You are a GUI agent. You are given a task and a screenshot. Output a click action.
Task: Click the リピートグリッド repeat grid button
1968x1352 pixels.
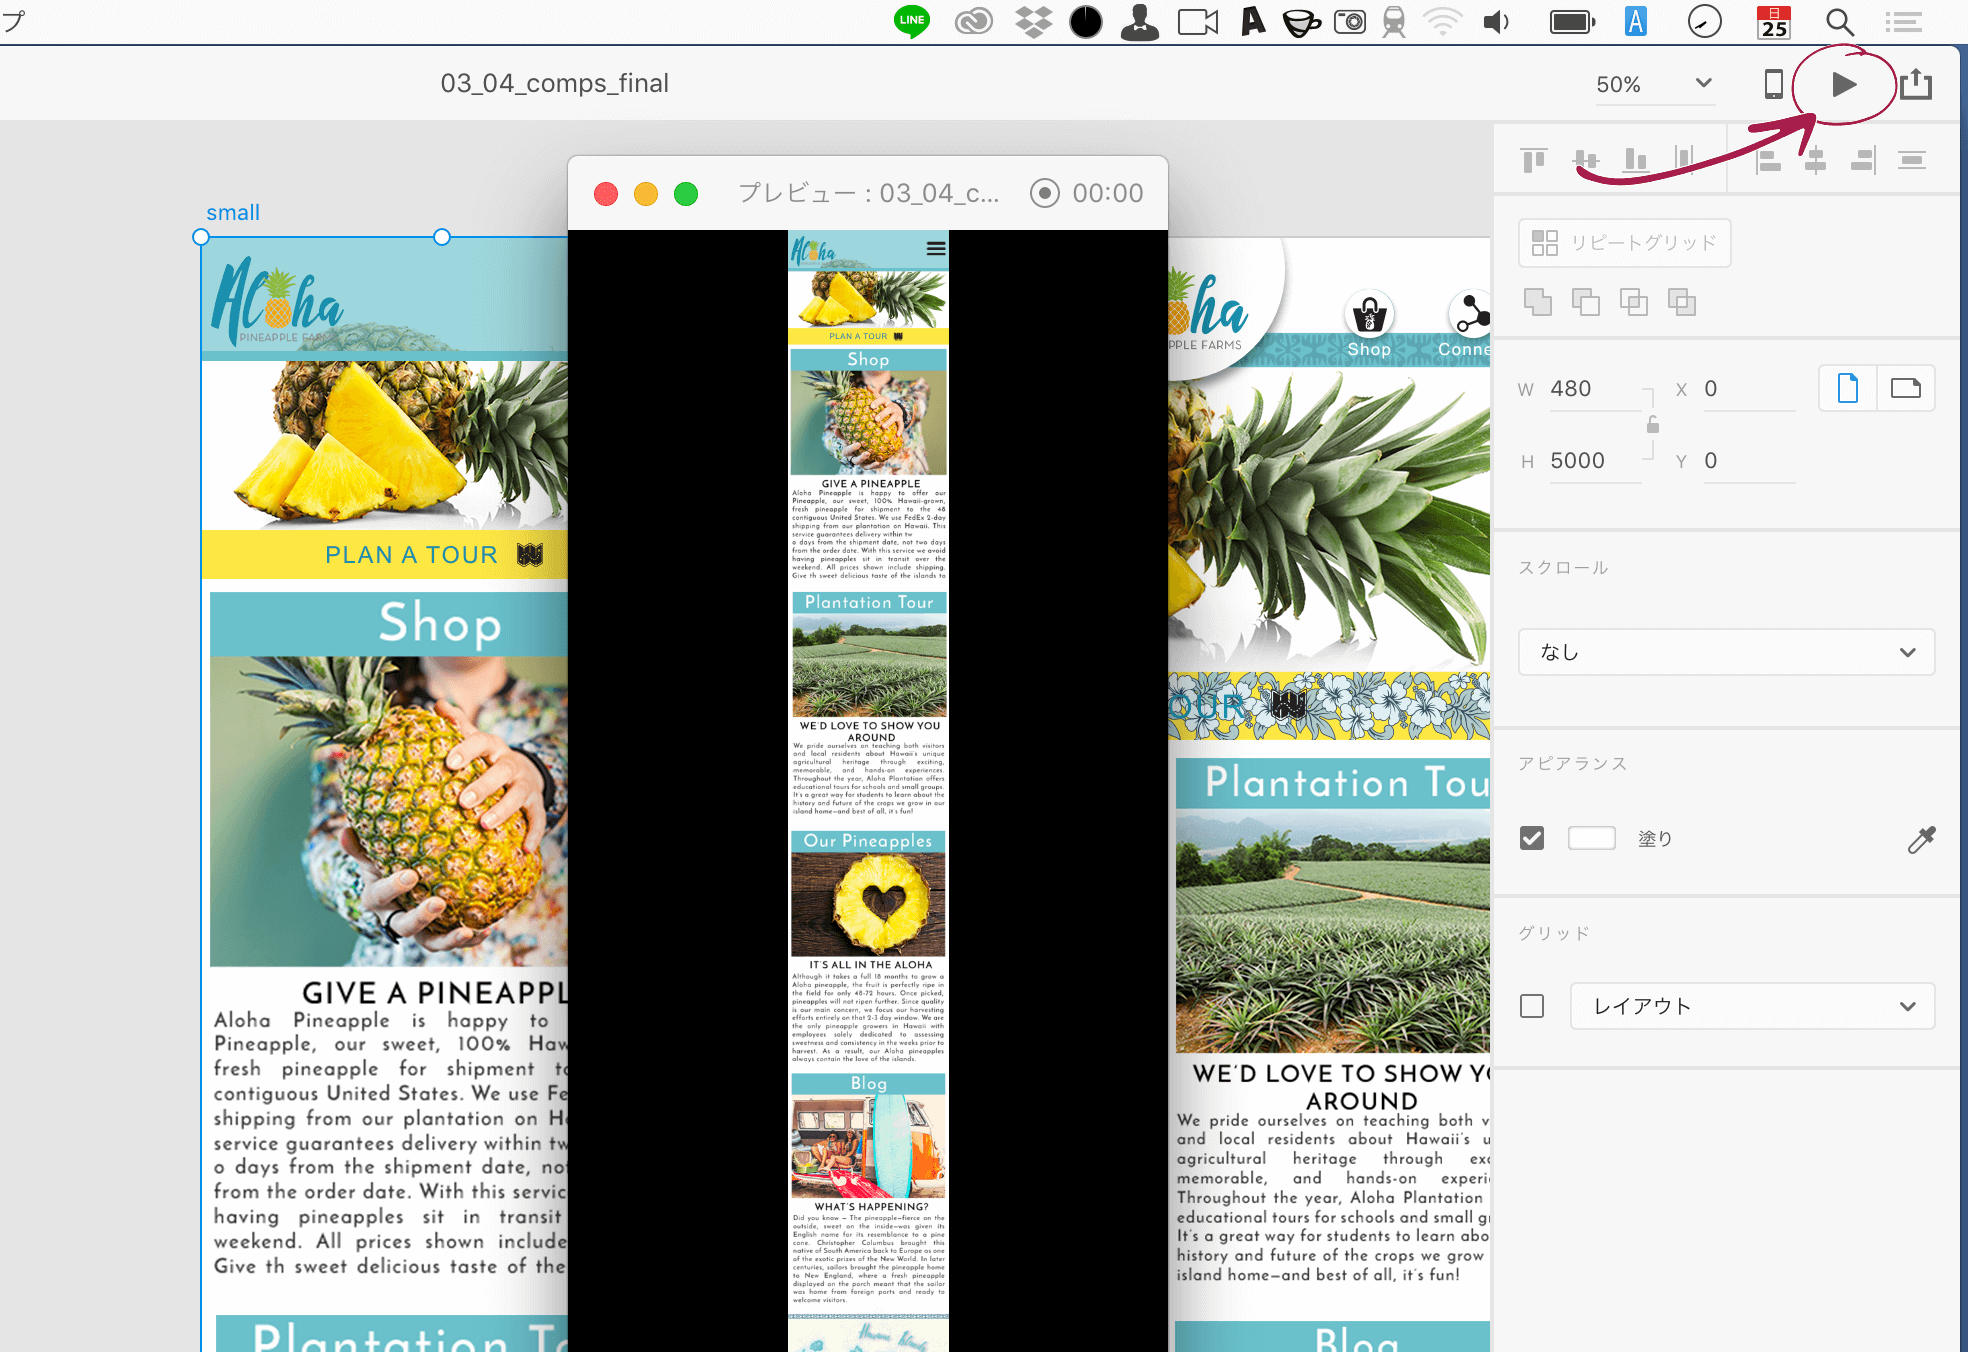tap(1624, 243)
